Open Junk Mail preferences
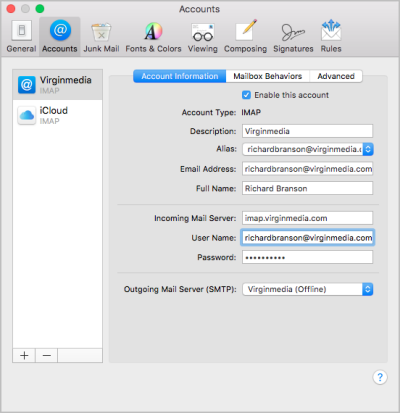 [x=101, y=37]
